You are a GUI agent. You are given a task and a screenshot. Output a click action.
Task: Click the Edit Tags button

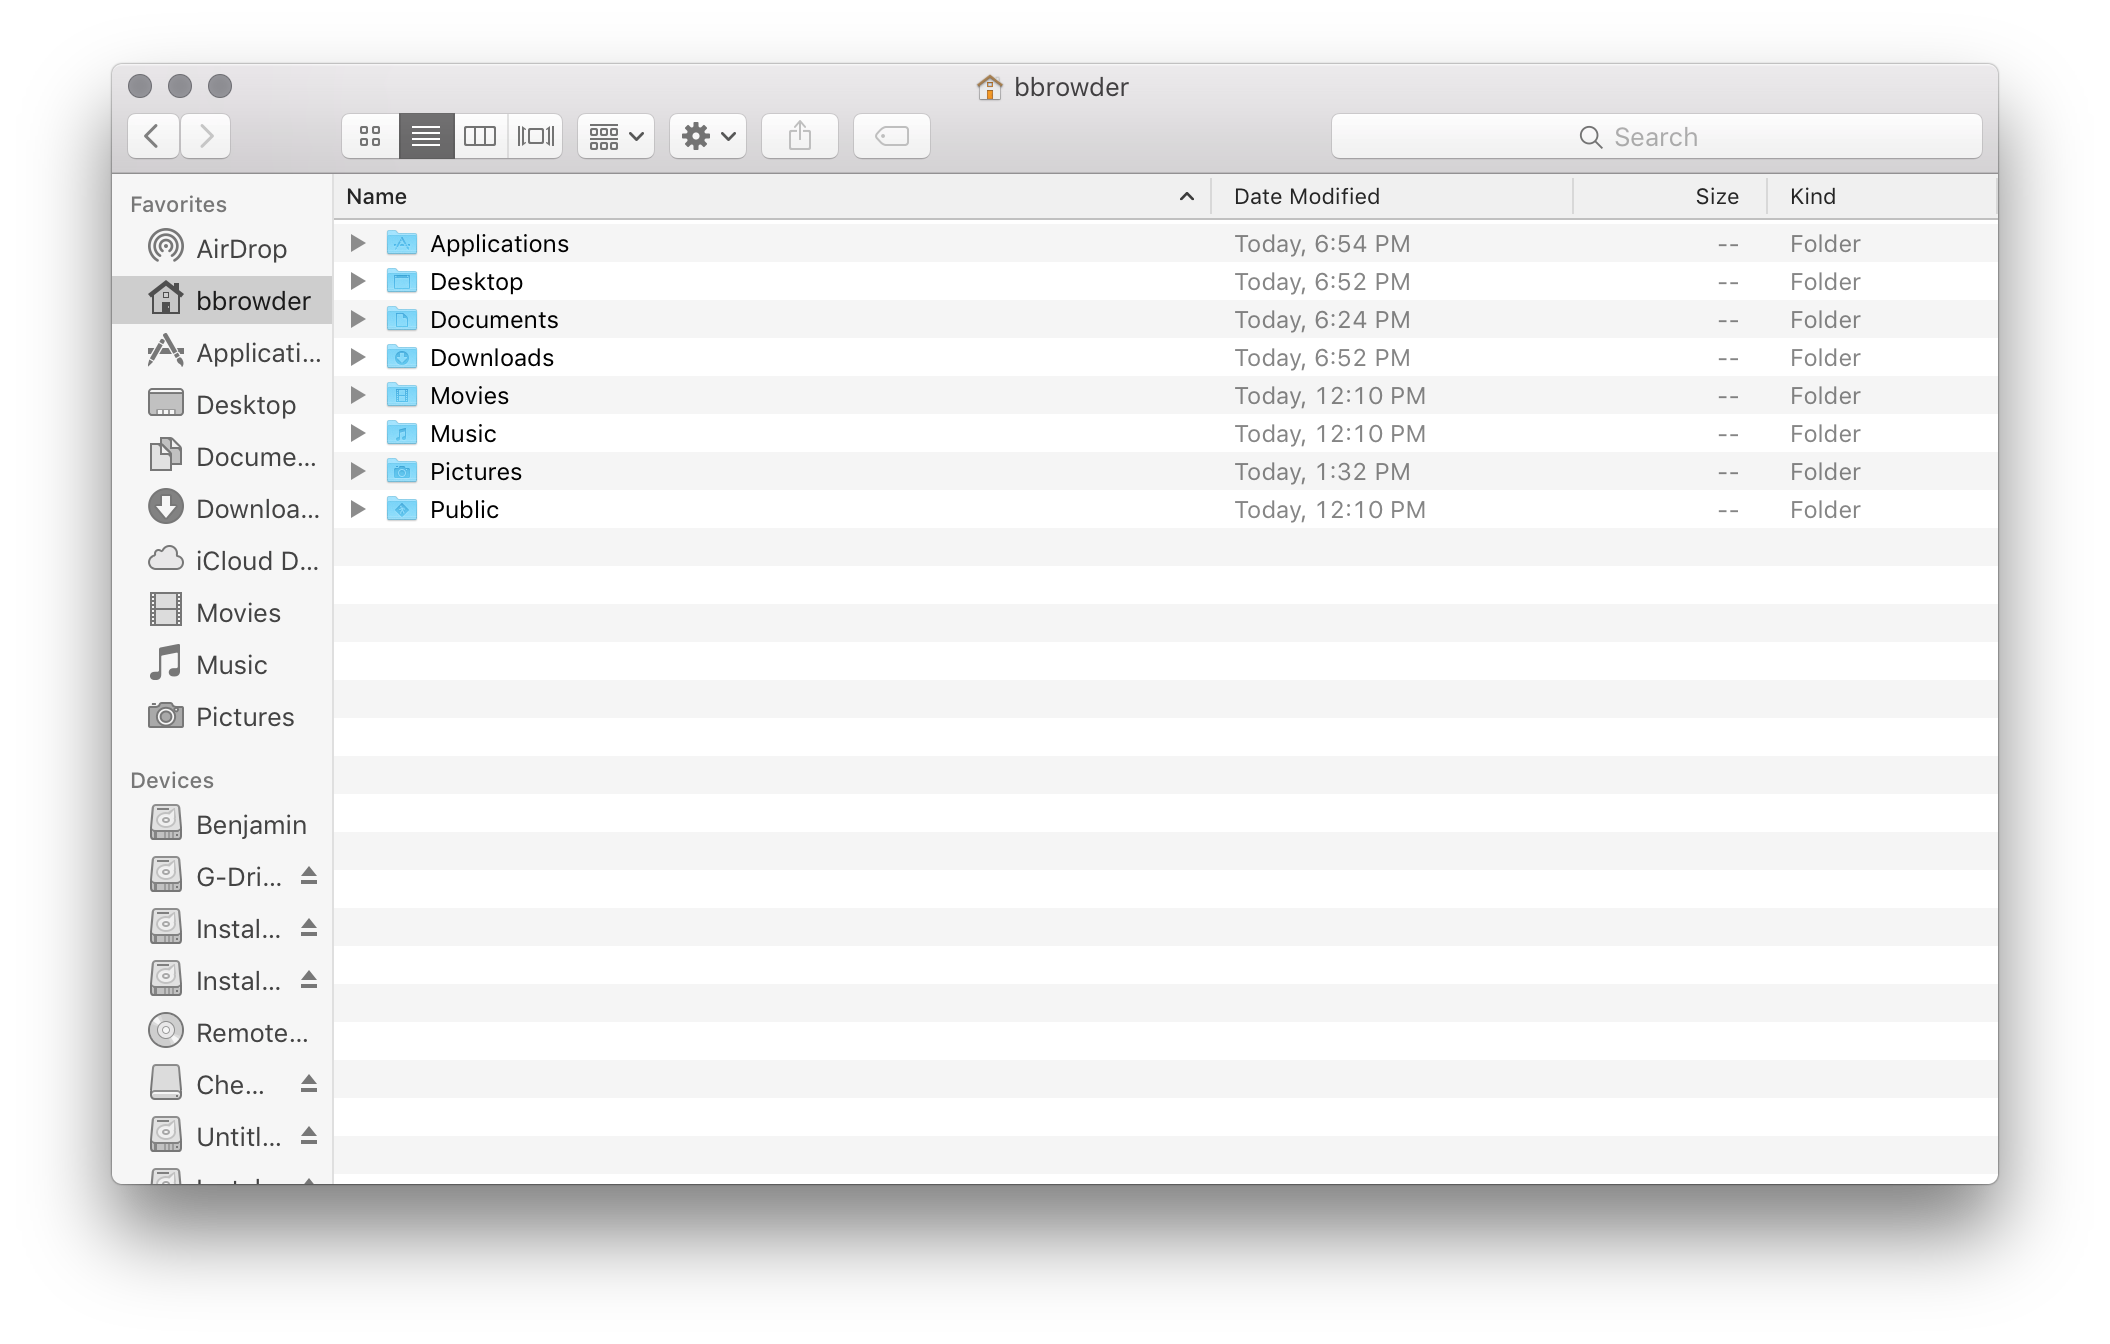click(891, 136)
